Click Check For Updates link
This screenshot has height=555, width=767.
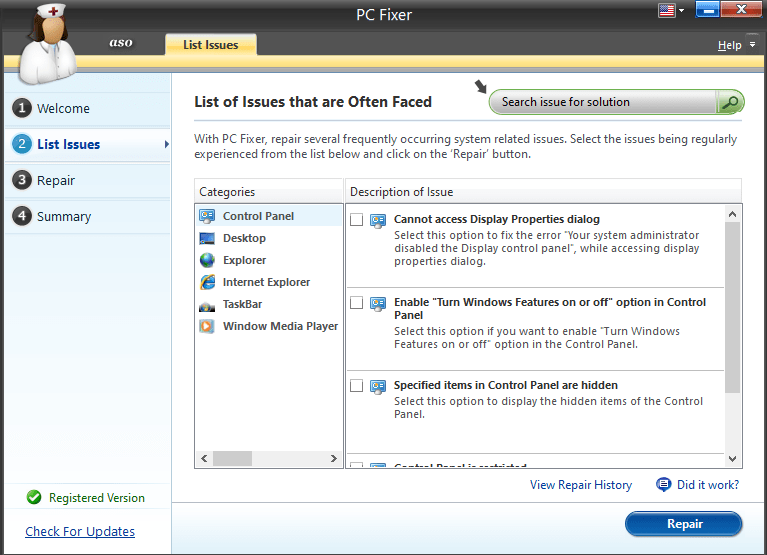[x=80, y=532]
